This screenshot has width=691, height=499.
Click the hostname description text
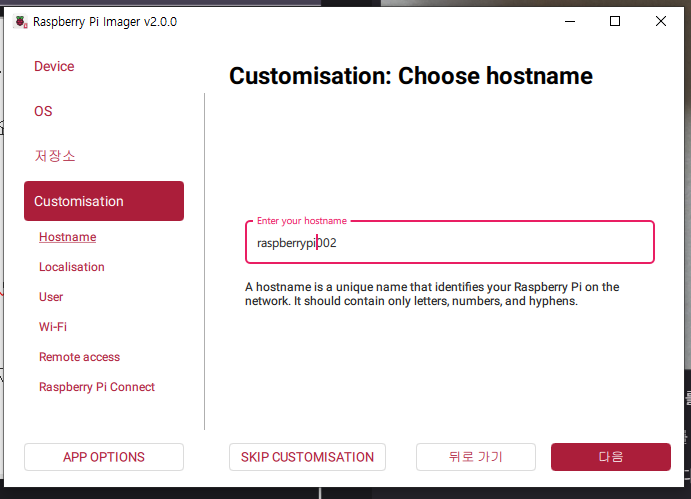[x=432, y=294]
